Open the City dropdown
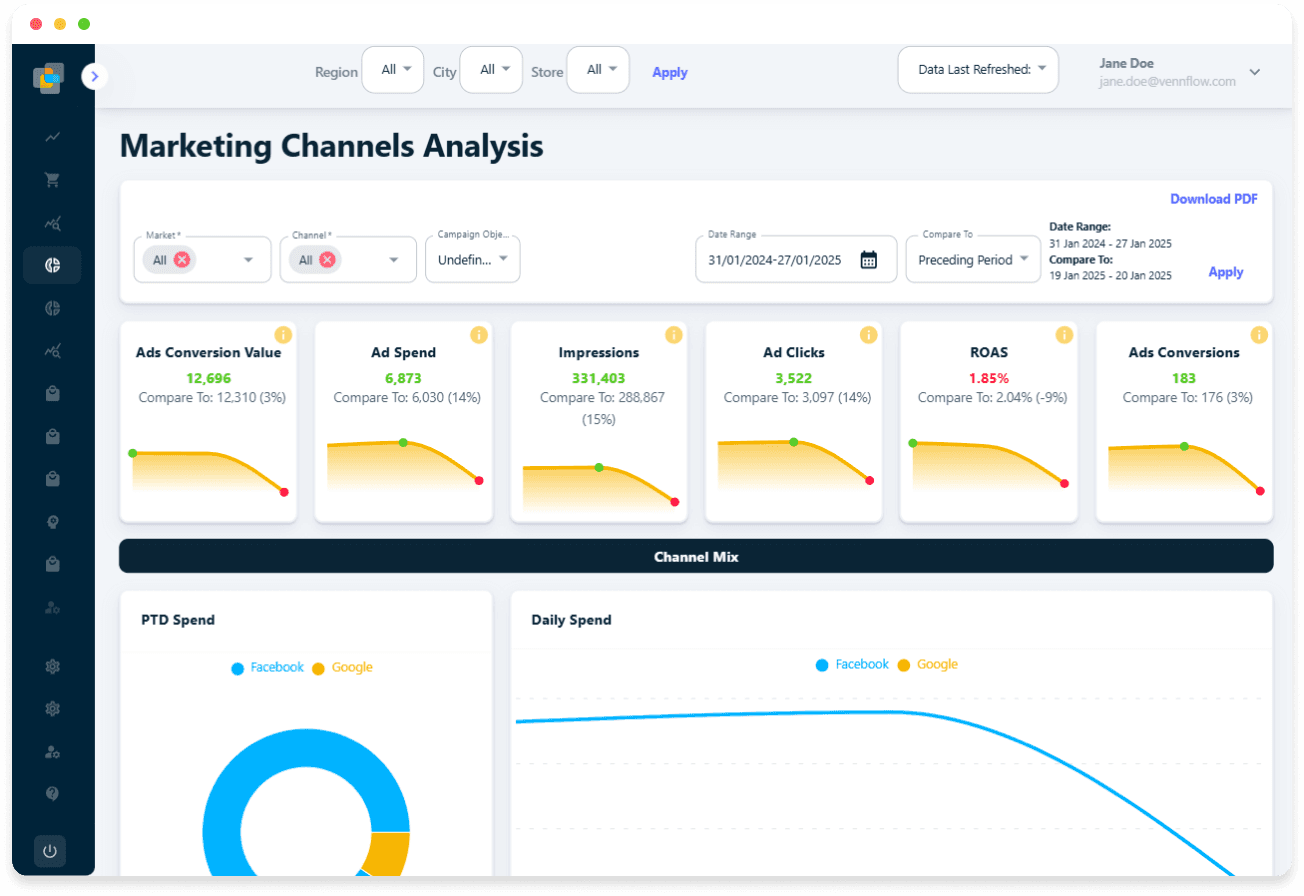The image size is (1304, 896). click(x=491, y=70)
